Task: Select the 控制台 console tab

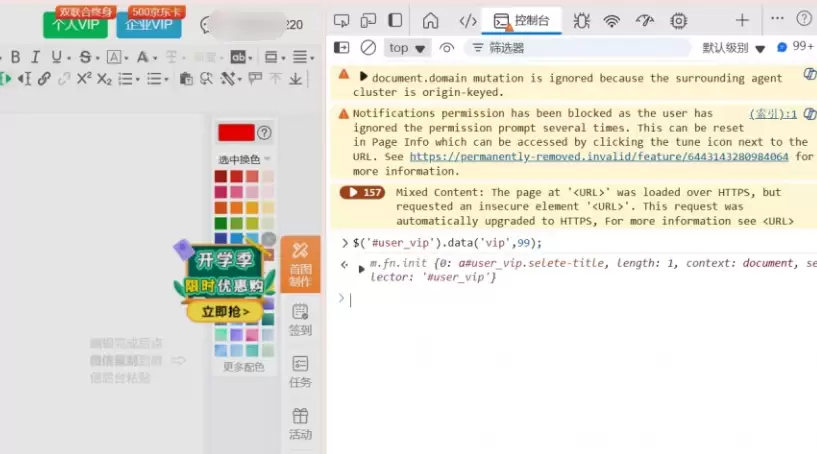Action: [x=522, y=21]
